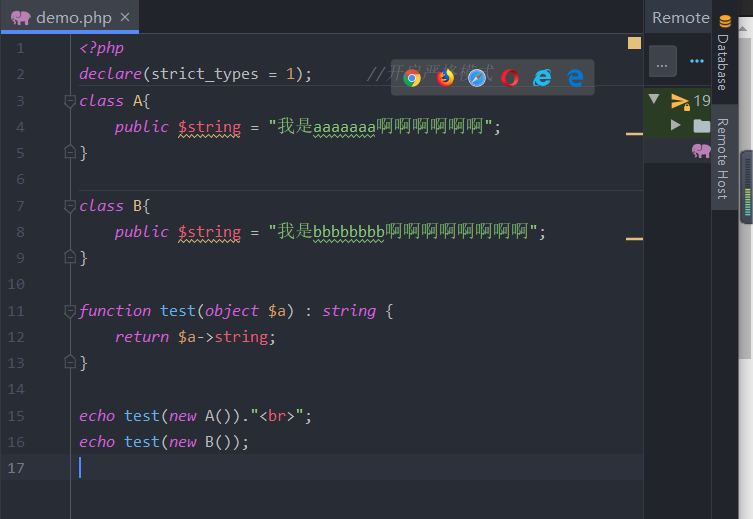Click the Database cylinder icon

725,21
